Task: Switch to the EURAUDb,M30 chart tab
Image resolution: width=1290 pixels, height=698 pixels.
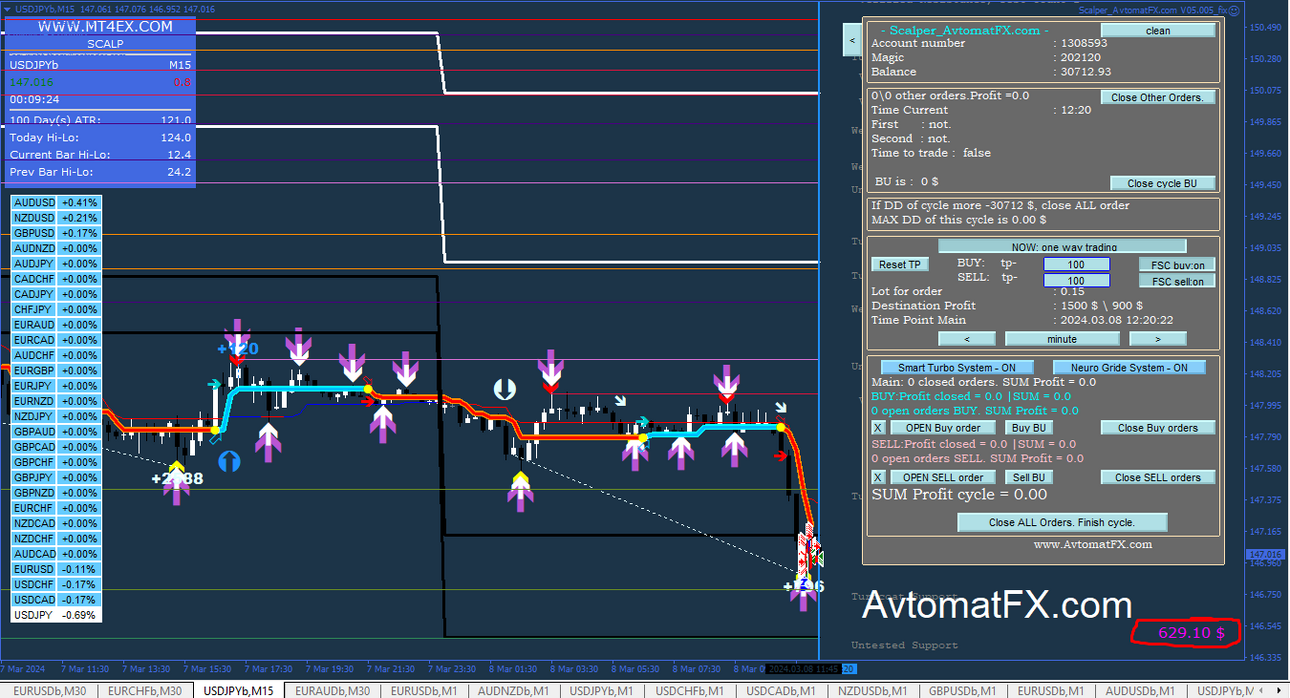Action: (333, 690)
